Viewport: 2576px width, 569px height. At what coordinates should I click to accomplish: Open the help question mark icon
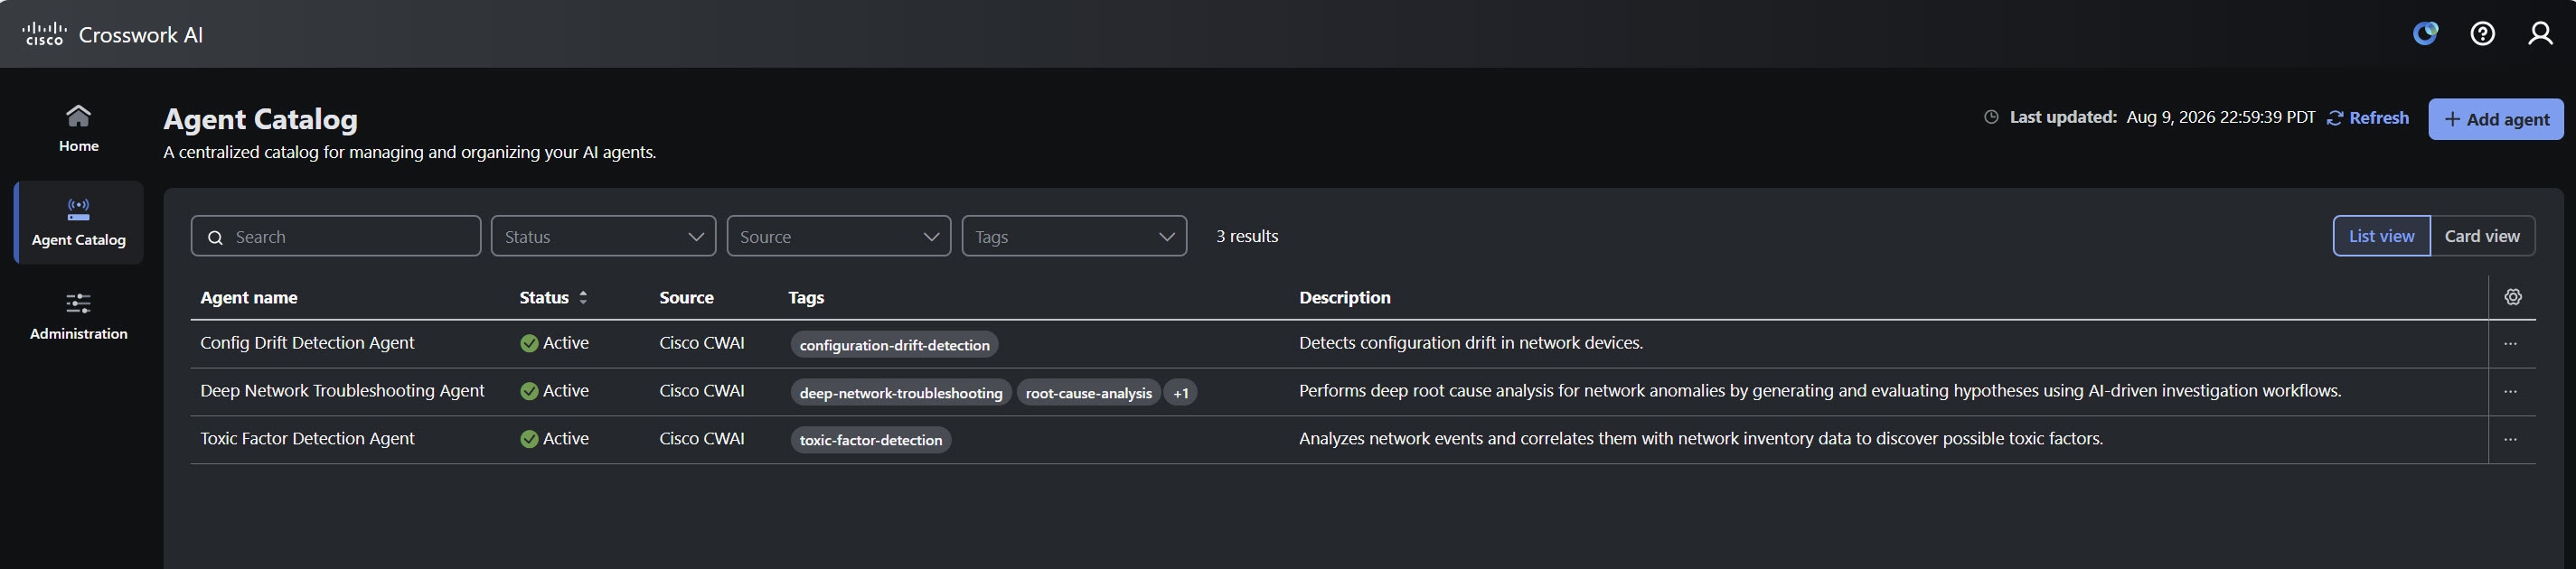point(2482,34)
